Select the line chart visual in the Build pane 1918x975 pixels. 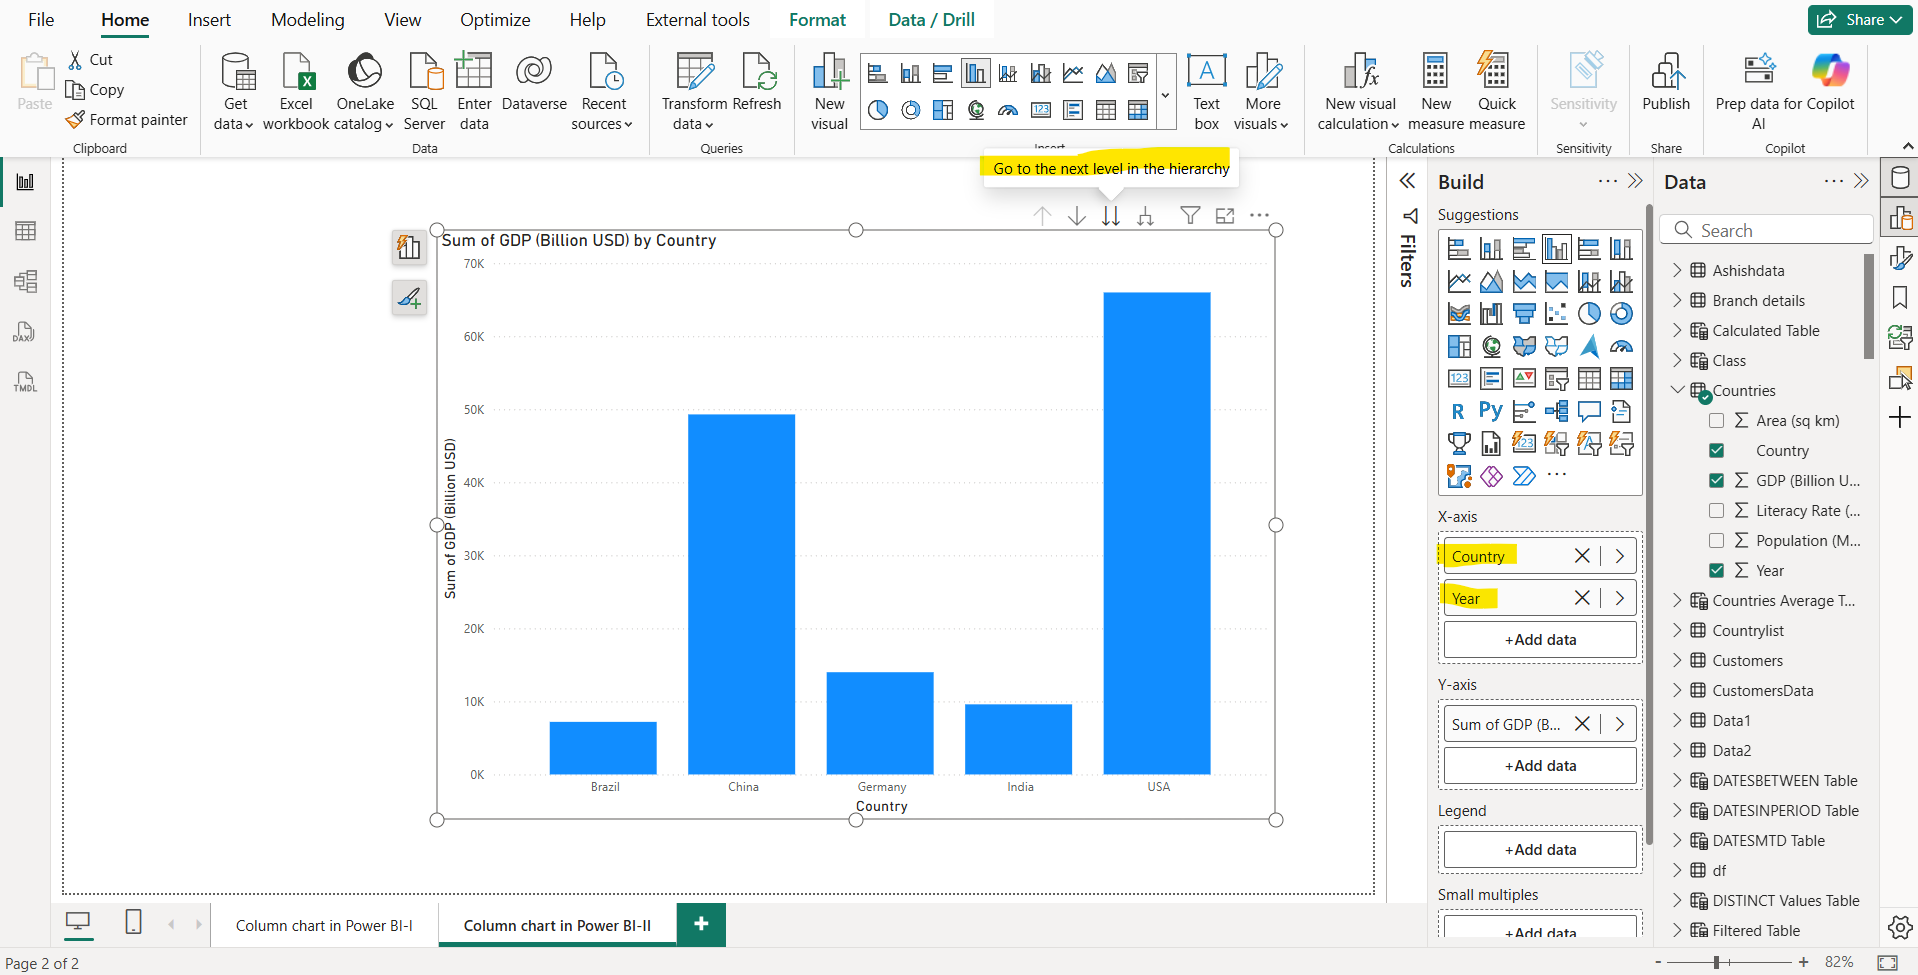coord(1458,281)
